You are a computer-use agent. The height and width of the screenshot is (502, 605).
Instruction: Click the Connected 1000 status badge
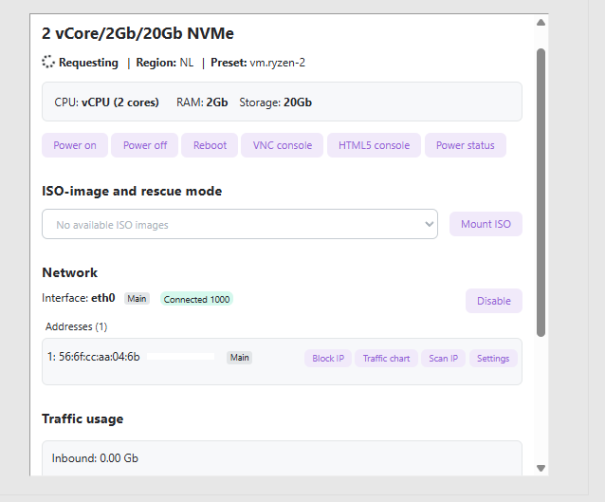[196, 299]
